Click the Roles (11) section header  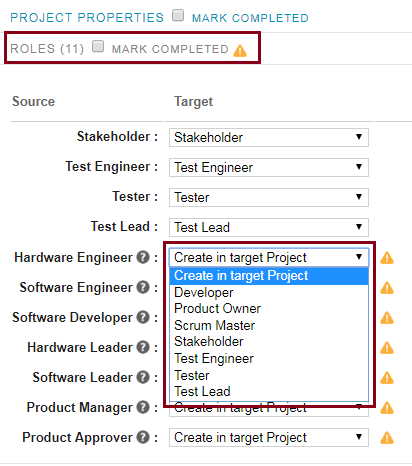(47, 49)
